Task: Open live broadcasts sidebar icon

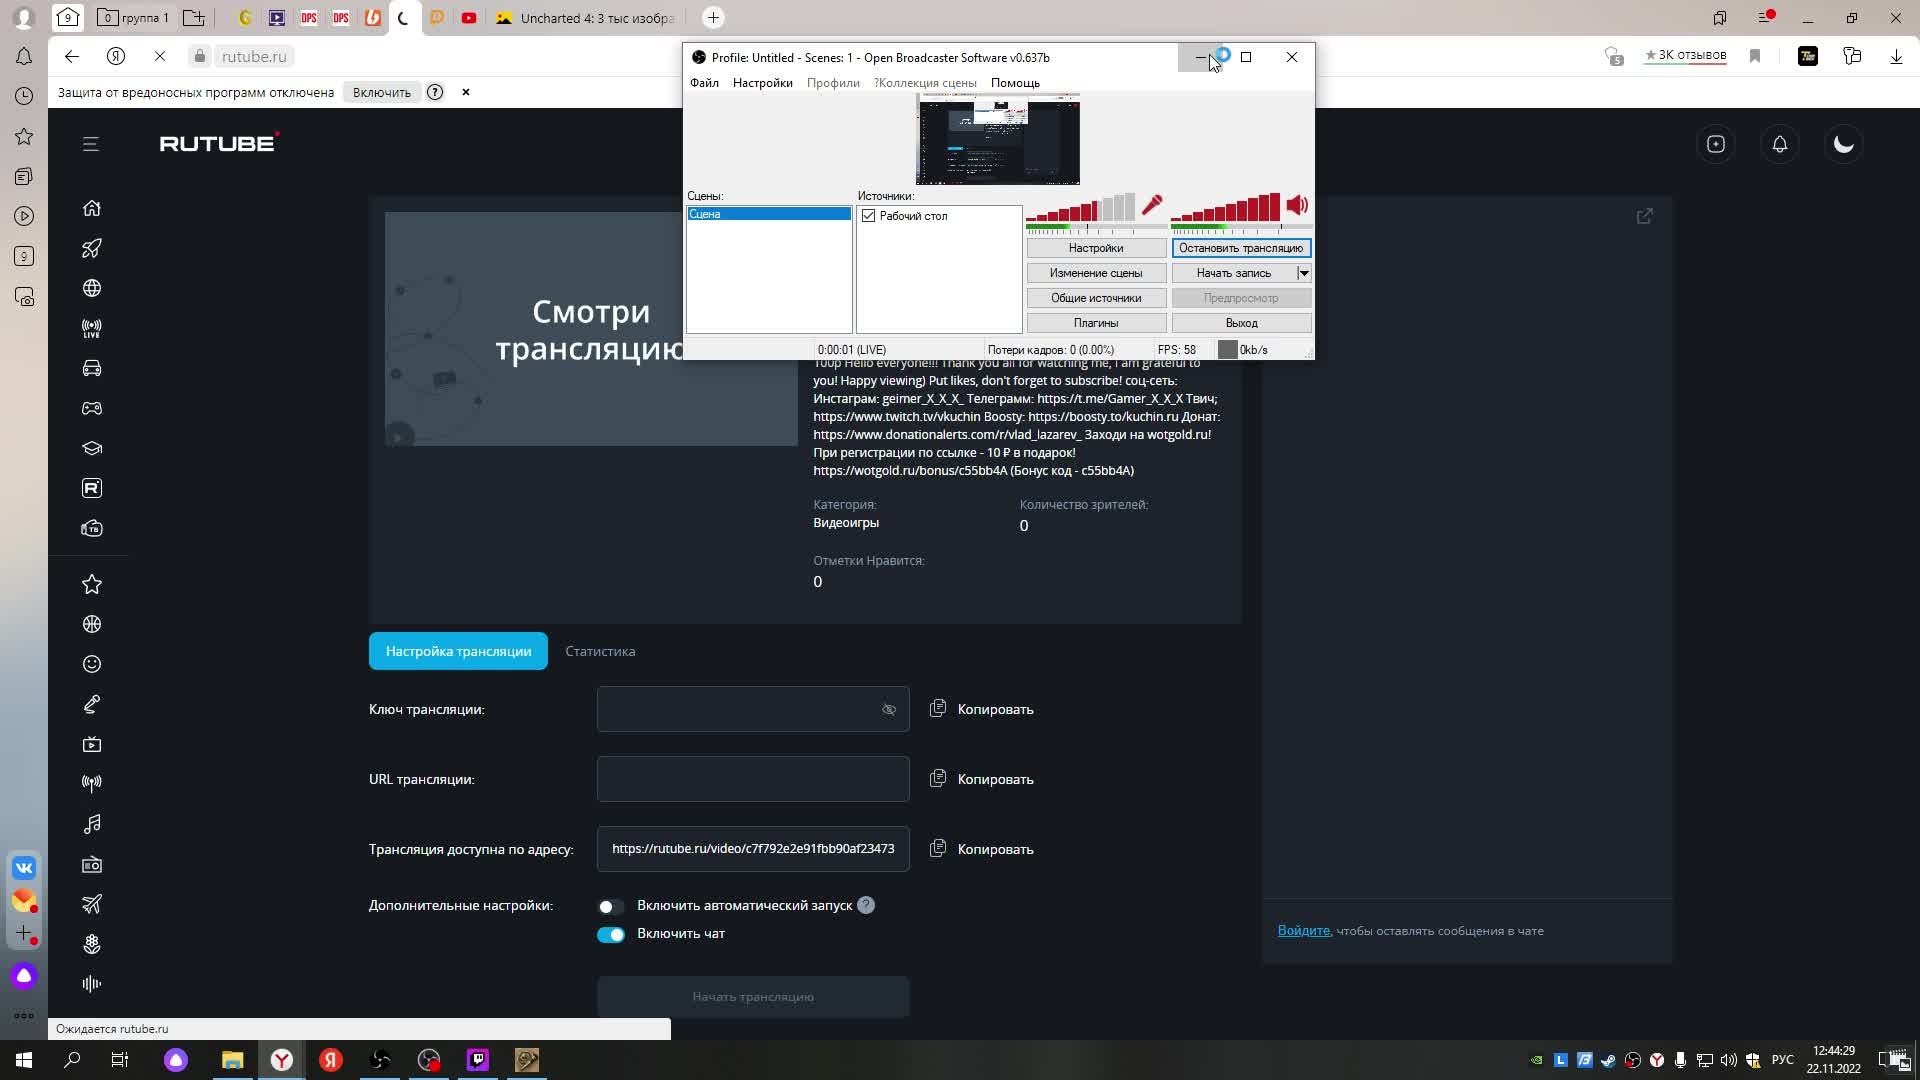Action: [92, 328]
